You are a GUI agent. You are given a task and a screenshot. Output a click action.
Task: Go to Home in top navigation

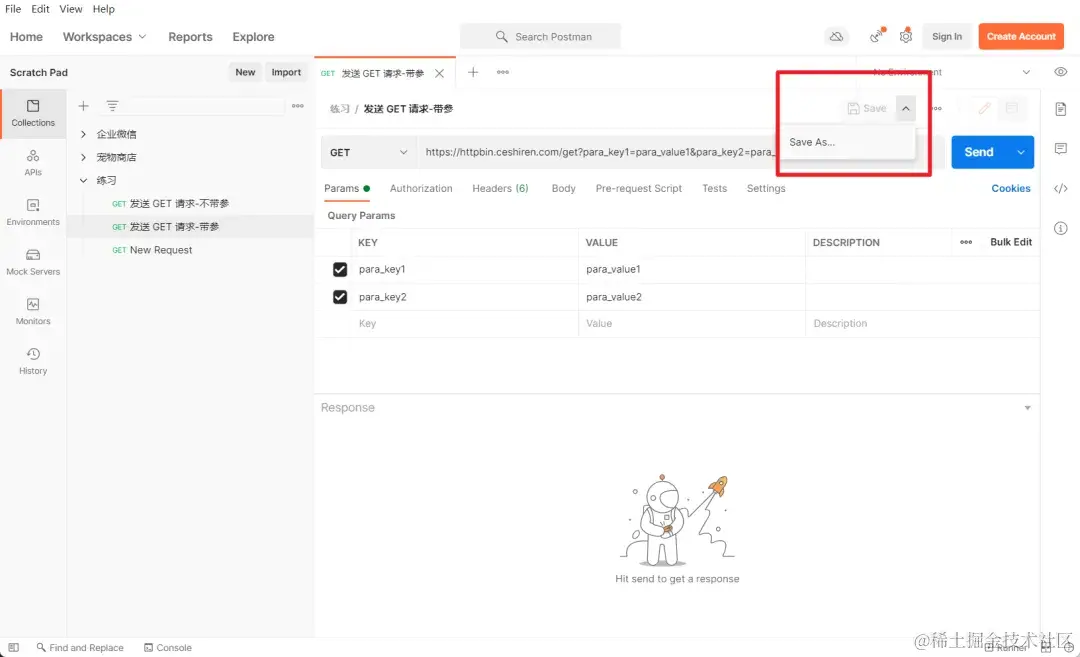(x=26, y=36)
